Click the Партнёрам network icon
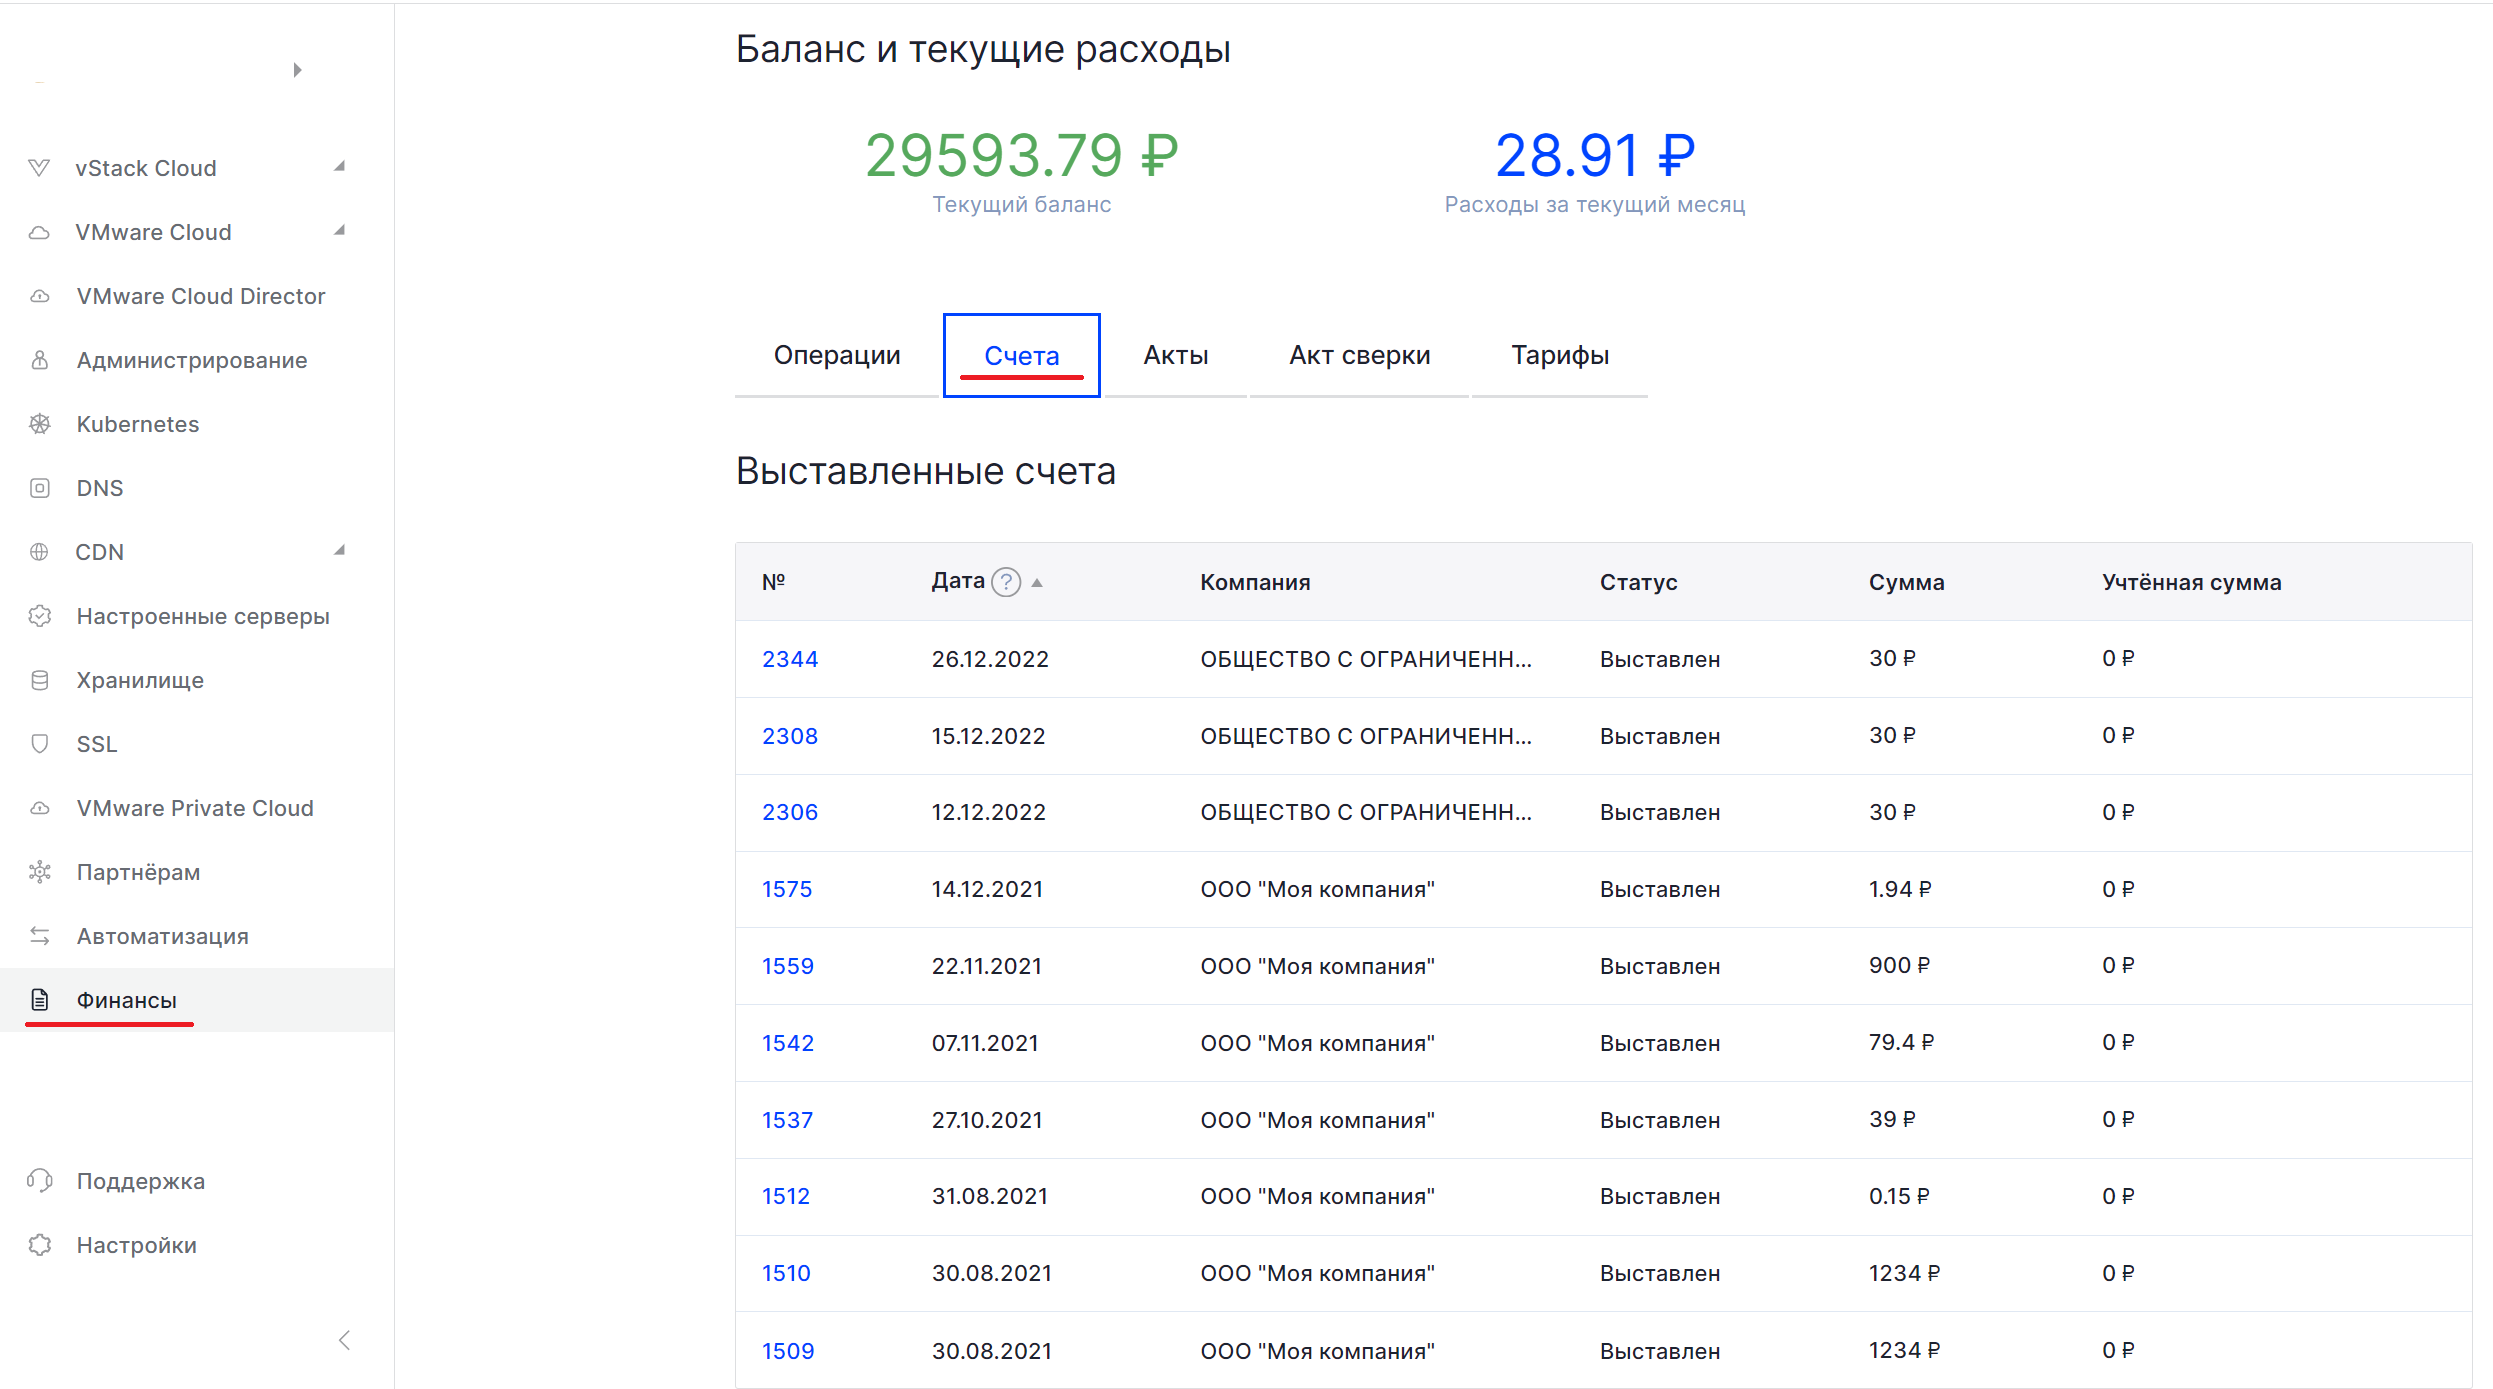Screen dimensions: 2493x1389 coord(39,872)
